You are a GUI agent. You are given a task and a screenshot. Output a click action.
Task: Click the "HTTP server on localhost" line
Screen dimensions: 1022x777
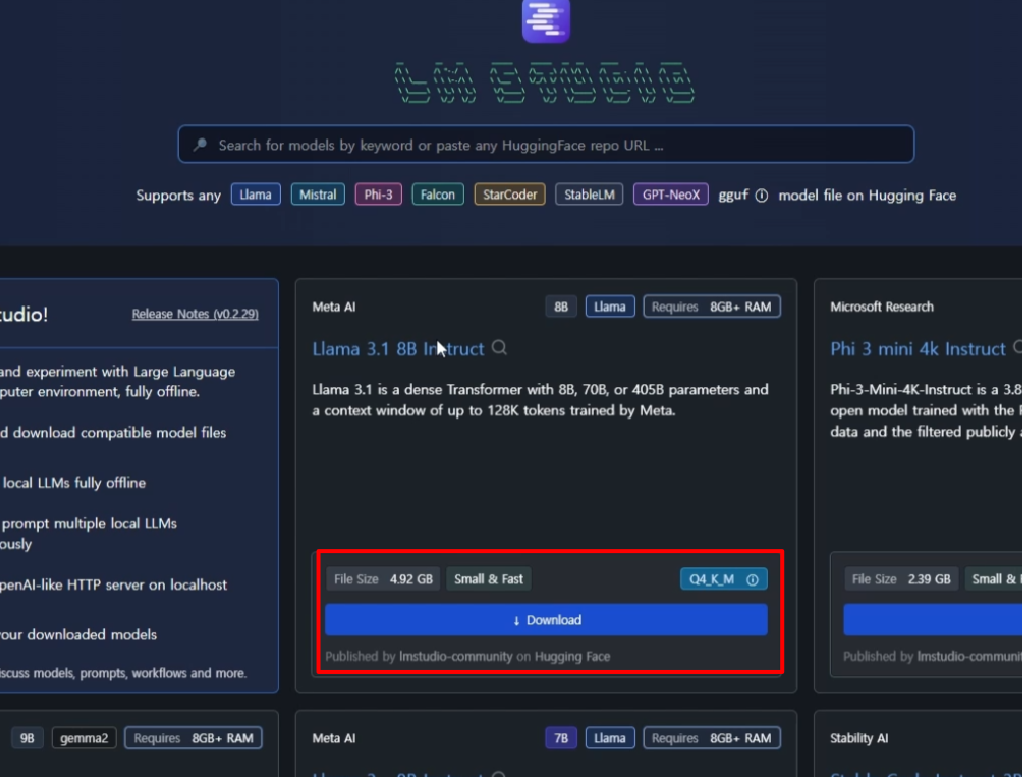[113, 585]
